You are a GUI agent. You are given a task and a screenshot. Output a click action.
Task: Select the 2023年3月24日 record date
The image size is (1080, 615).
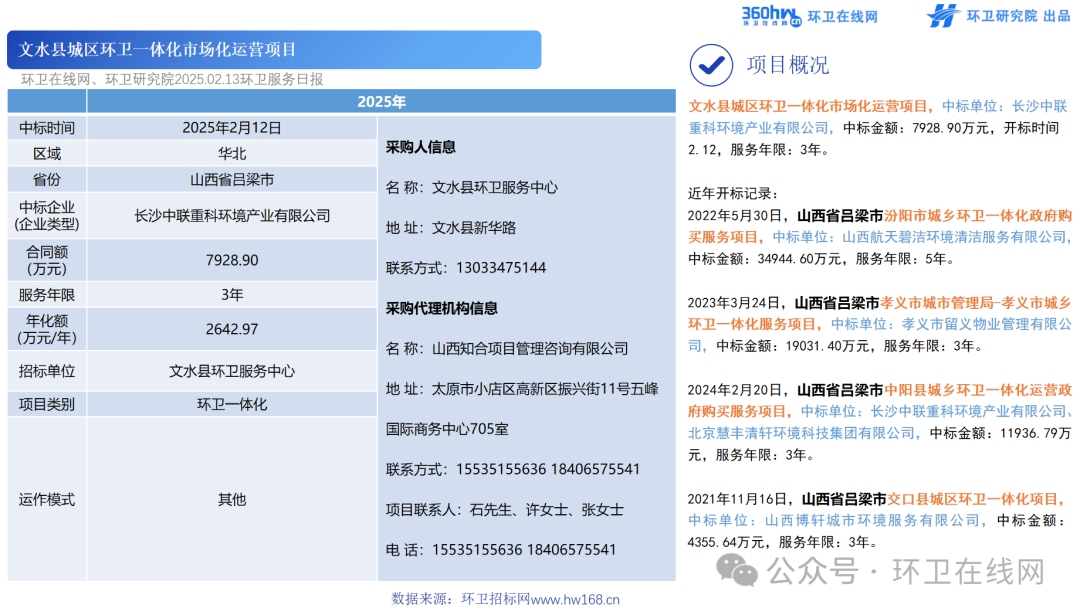737,302
